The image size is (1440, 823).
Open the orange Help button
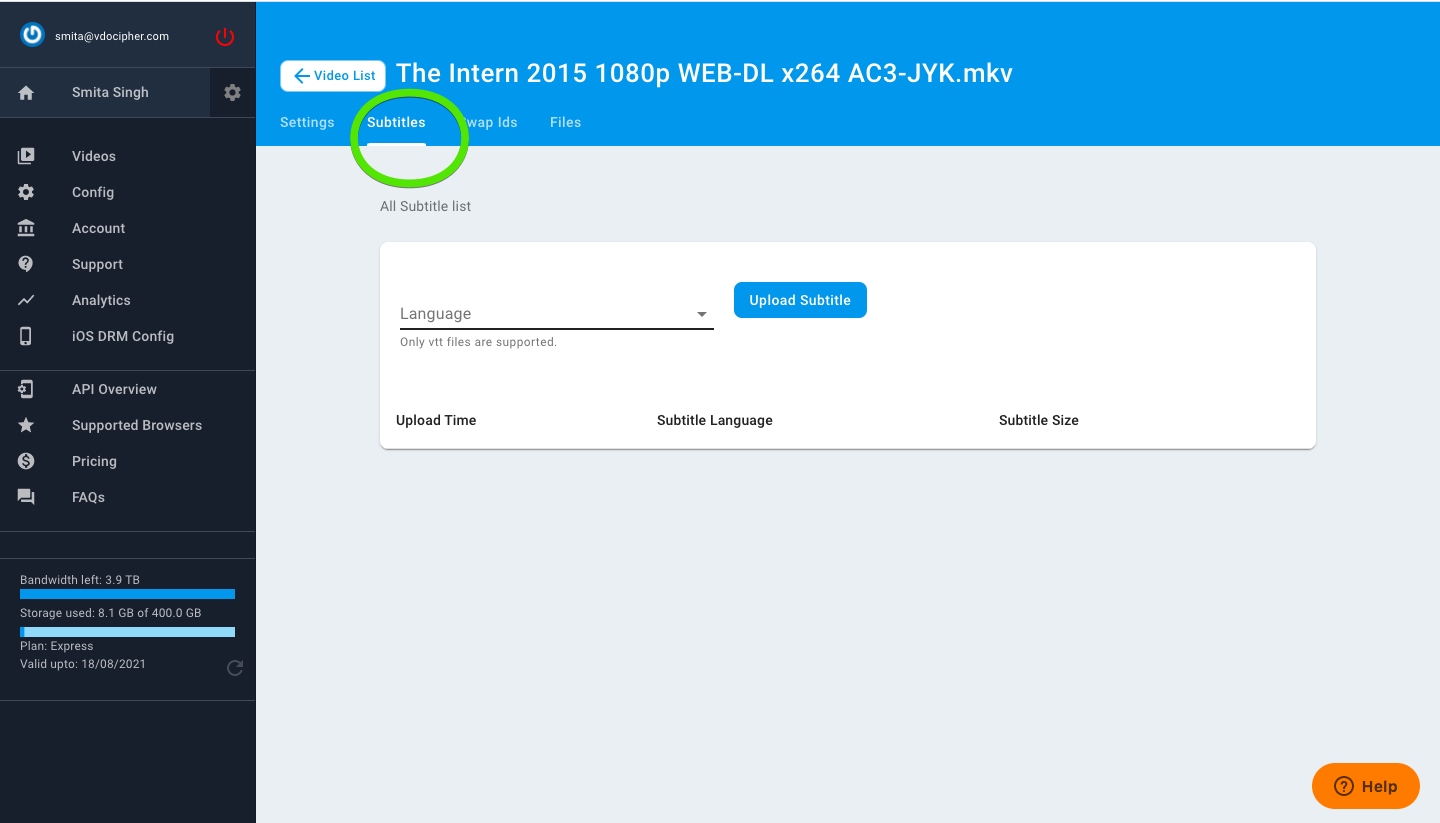pos(1365,786)
